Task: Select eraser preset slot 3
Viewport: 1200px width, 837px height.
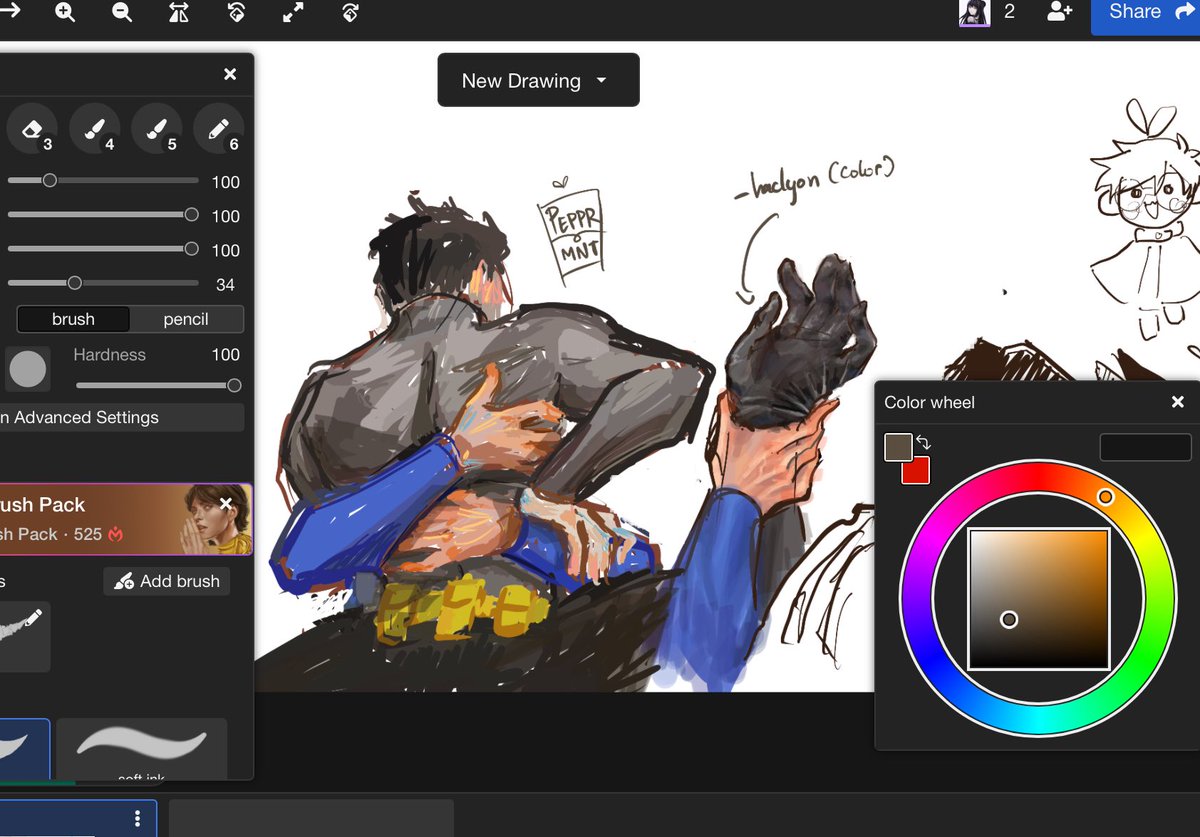Action: pyautogui.click(x=32, y=129)
